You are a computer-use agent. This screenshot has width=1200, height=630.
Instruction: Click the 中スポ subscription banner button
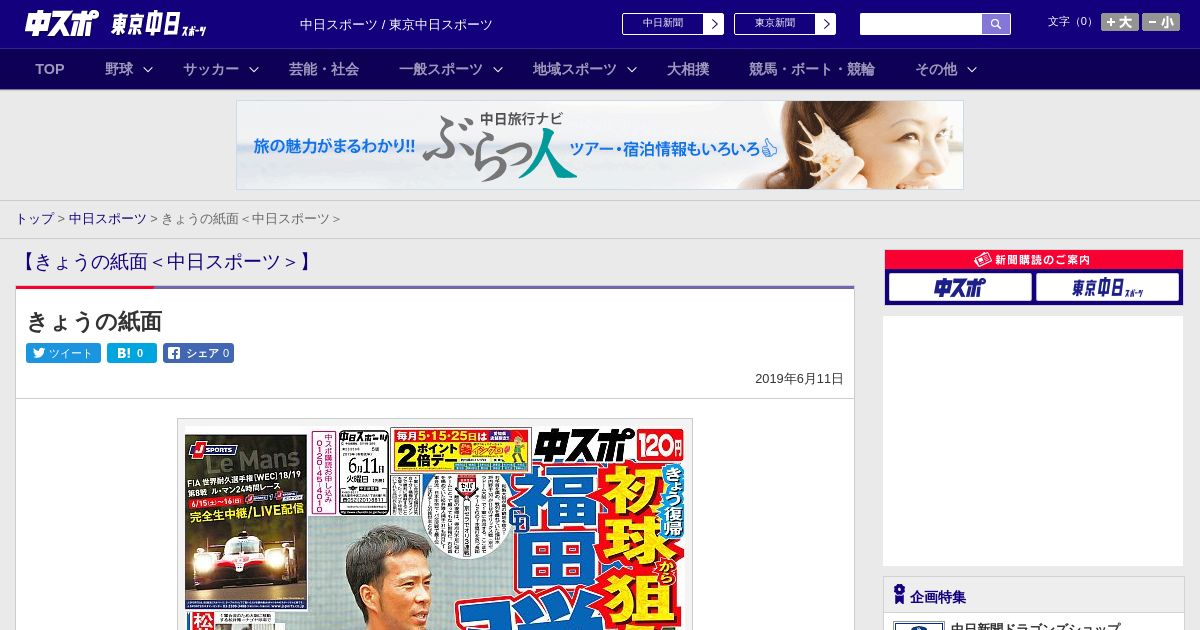click(960, 288)
